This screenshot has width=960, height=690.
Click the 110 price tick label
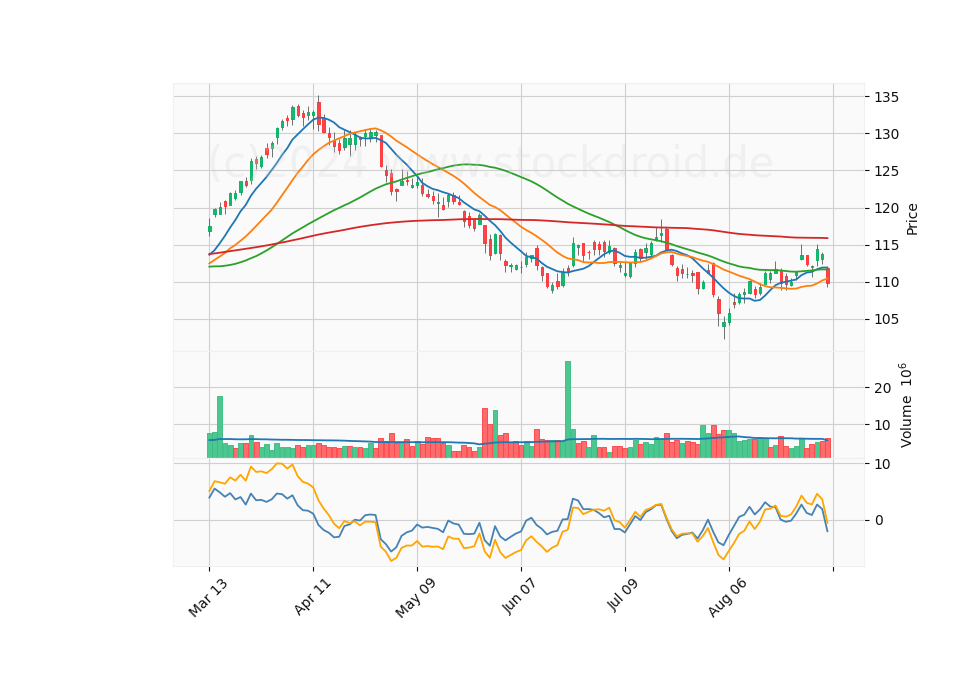coord(887,283)
